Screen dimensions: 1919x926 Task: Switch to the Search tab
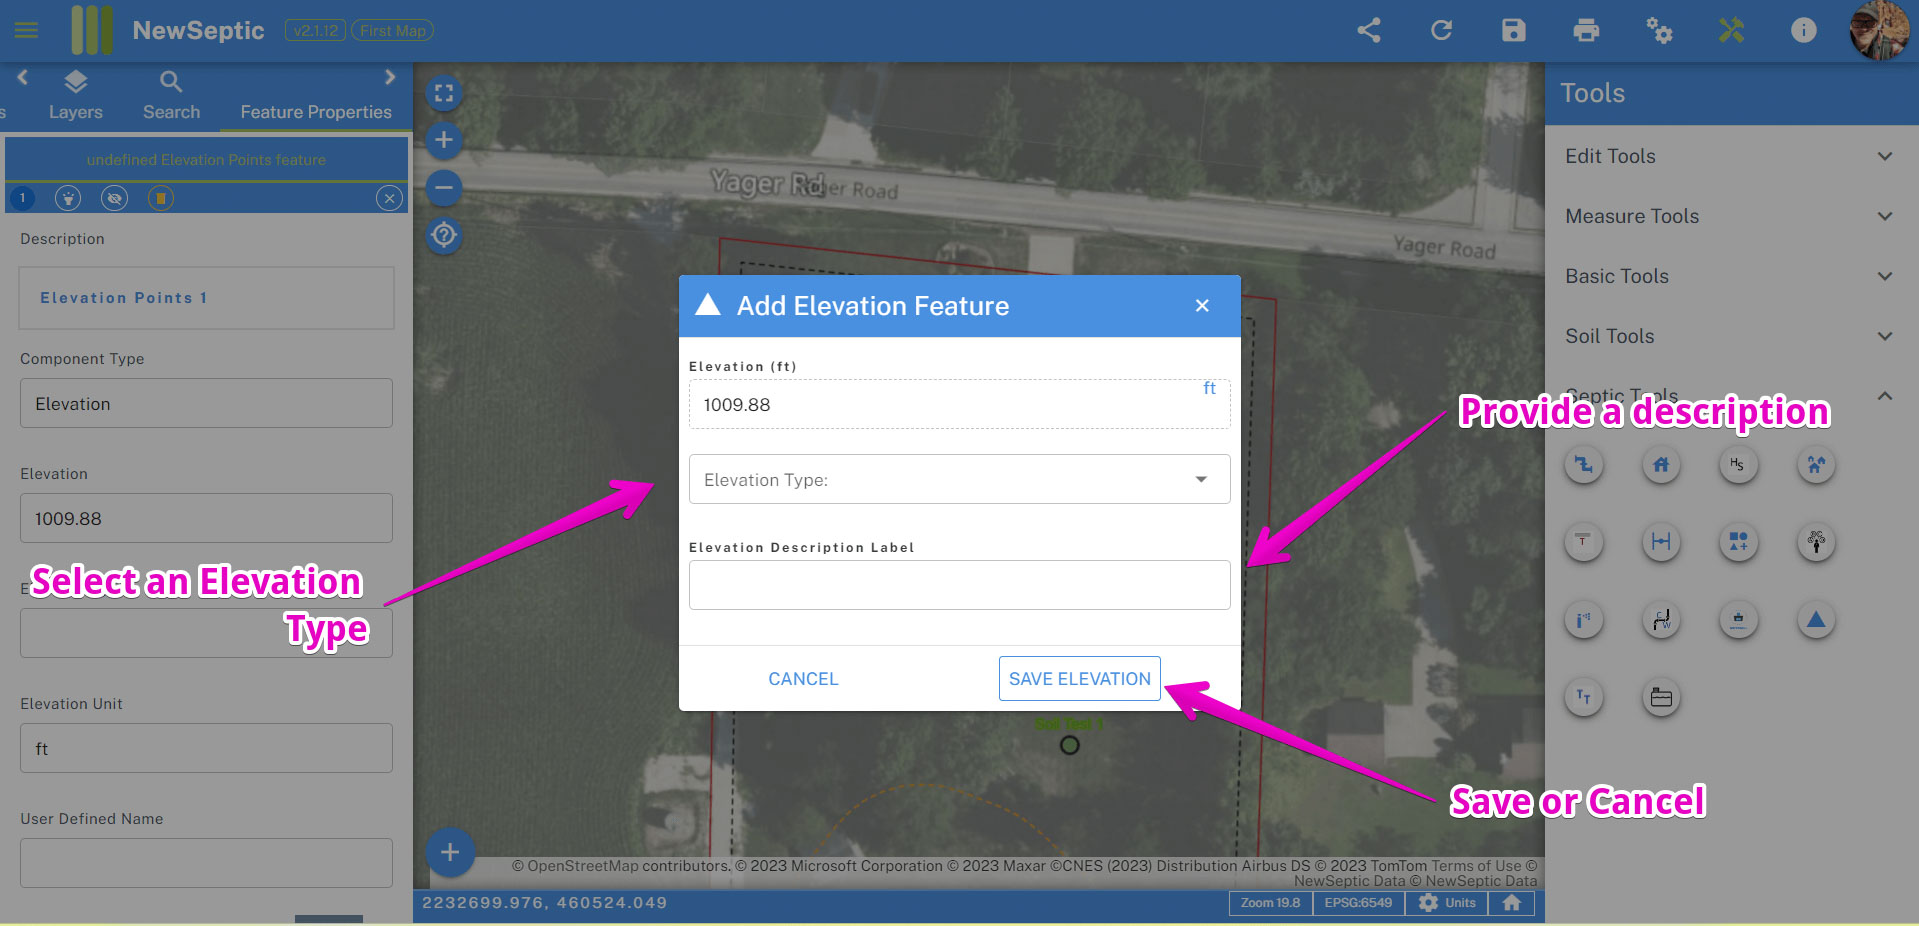pos(171,95)
